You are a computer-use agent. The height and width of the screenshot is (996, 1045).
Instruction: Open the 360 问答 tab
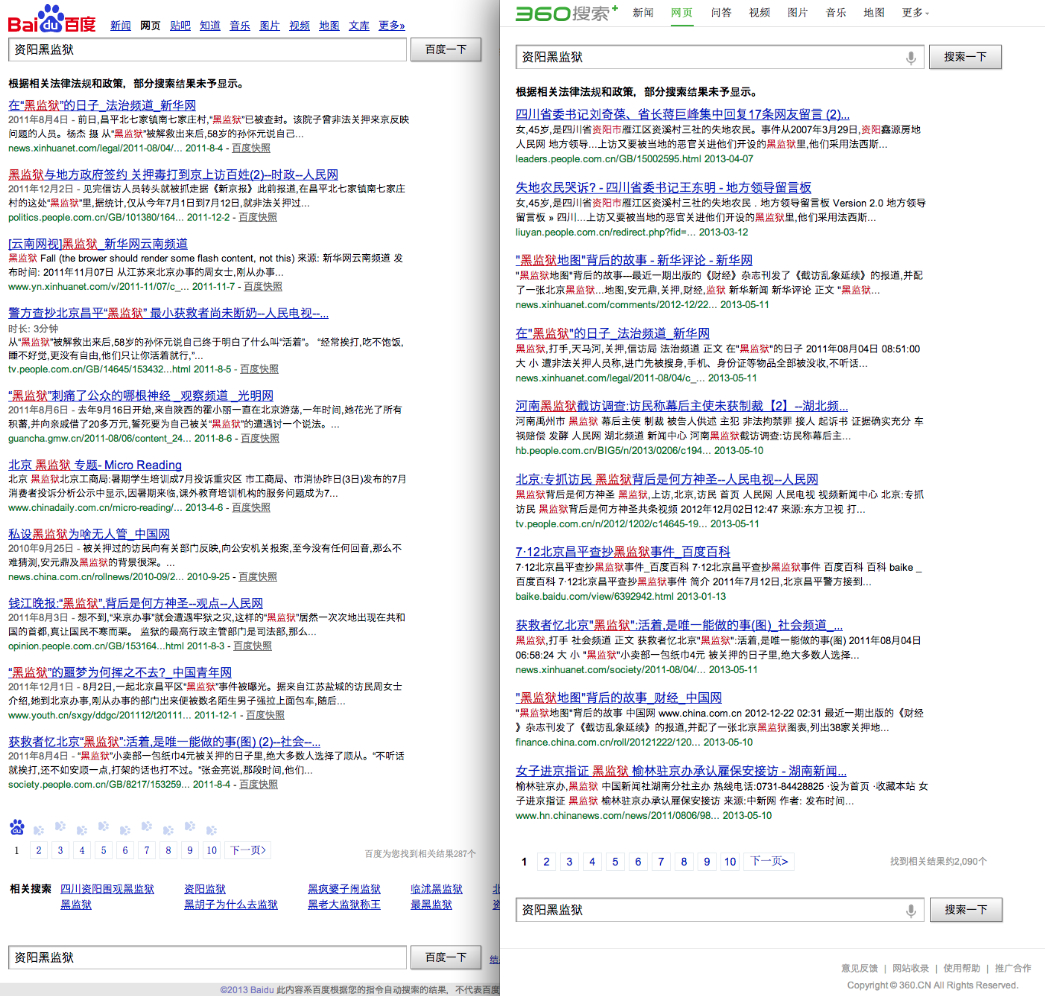(x=721, y=13)
